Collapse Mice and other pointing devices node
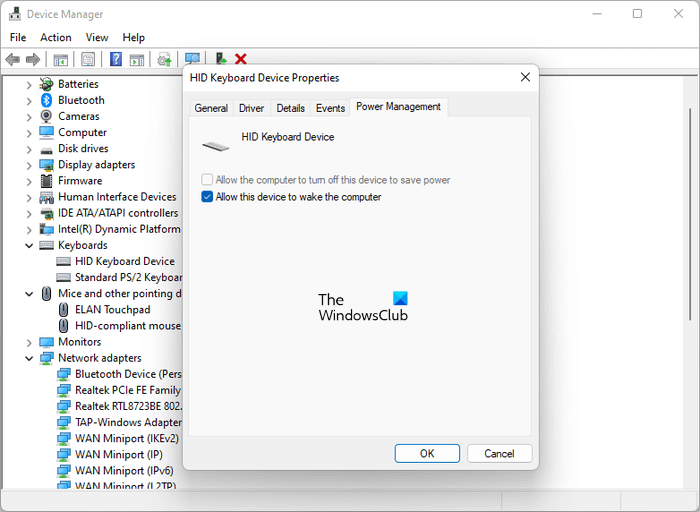Screen dimensions: 700x512 coord(29,294)
